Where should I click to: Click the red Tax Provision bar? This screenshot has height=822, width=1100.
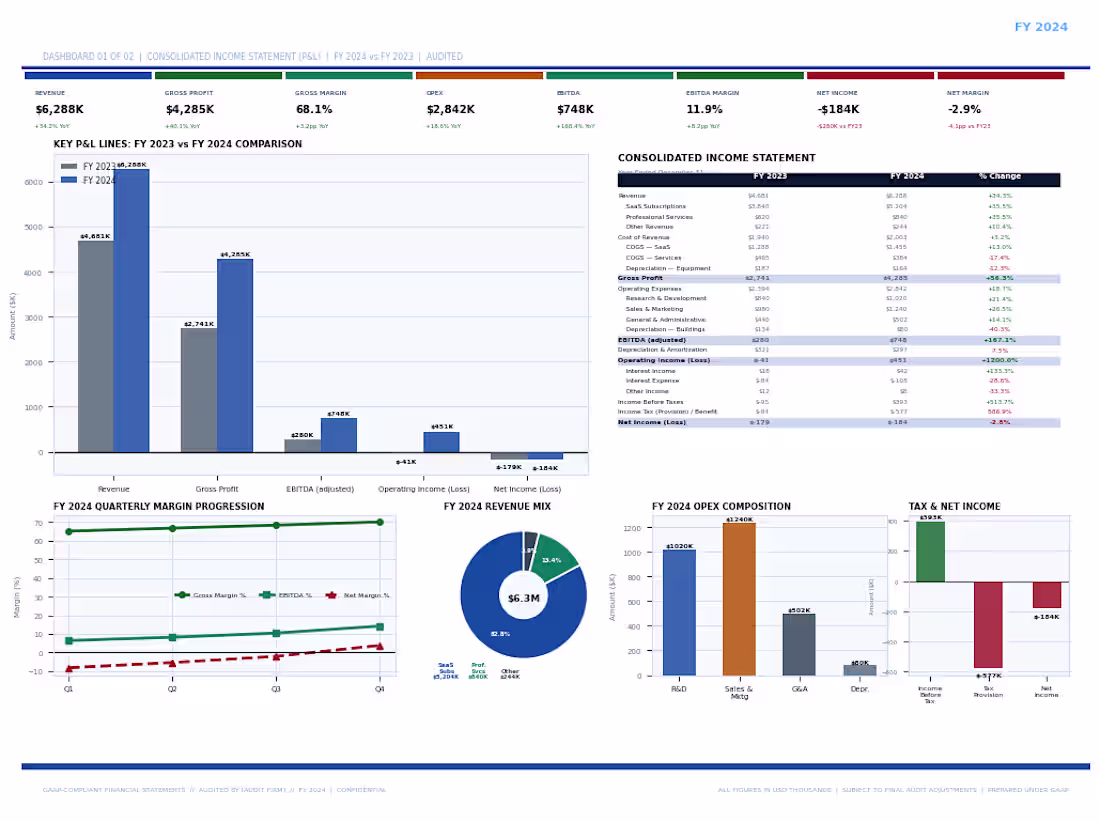coord(988,625)
